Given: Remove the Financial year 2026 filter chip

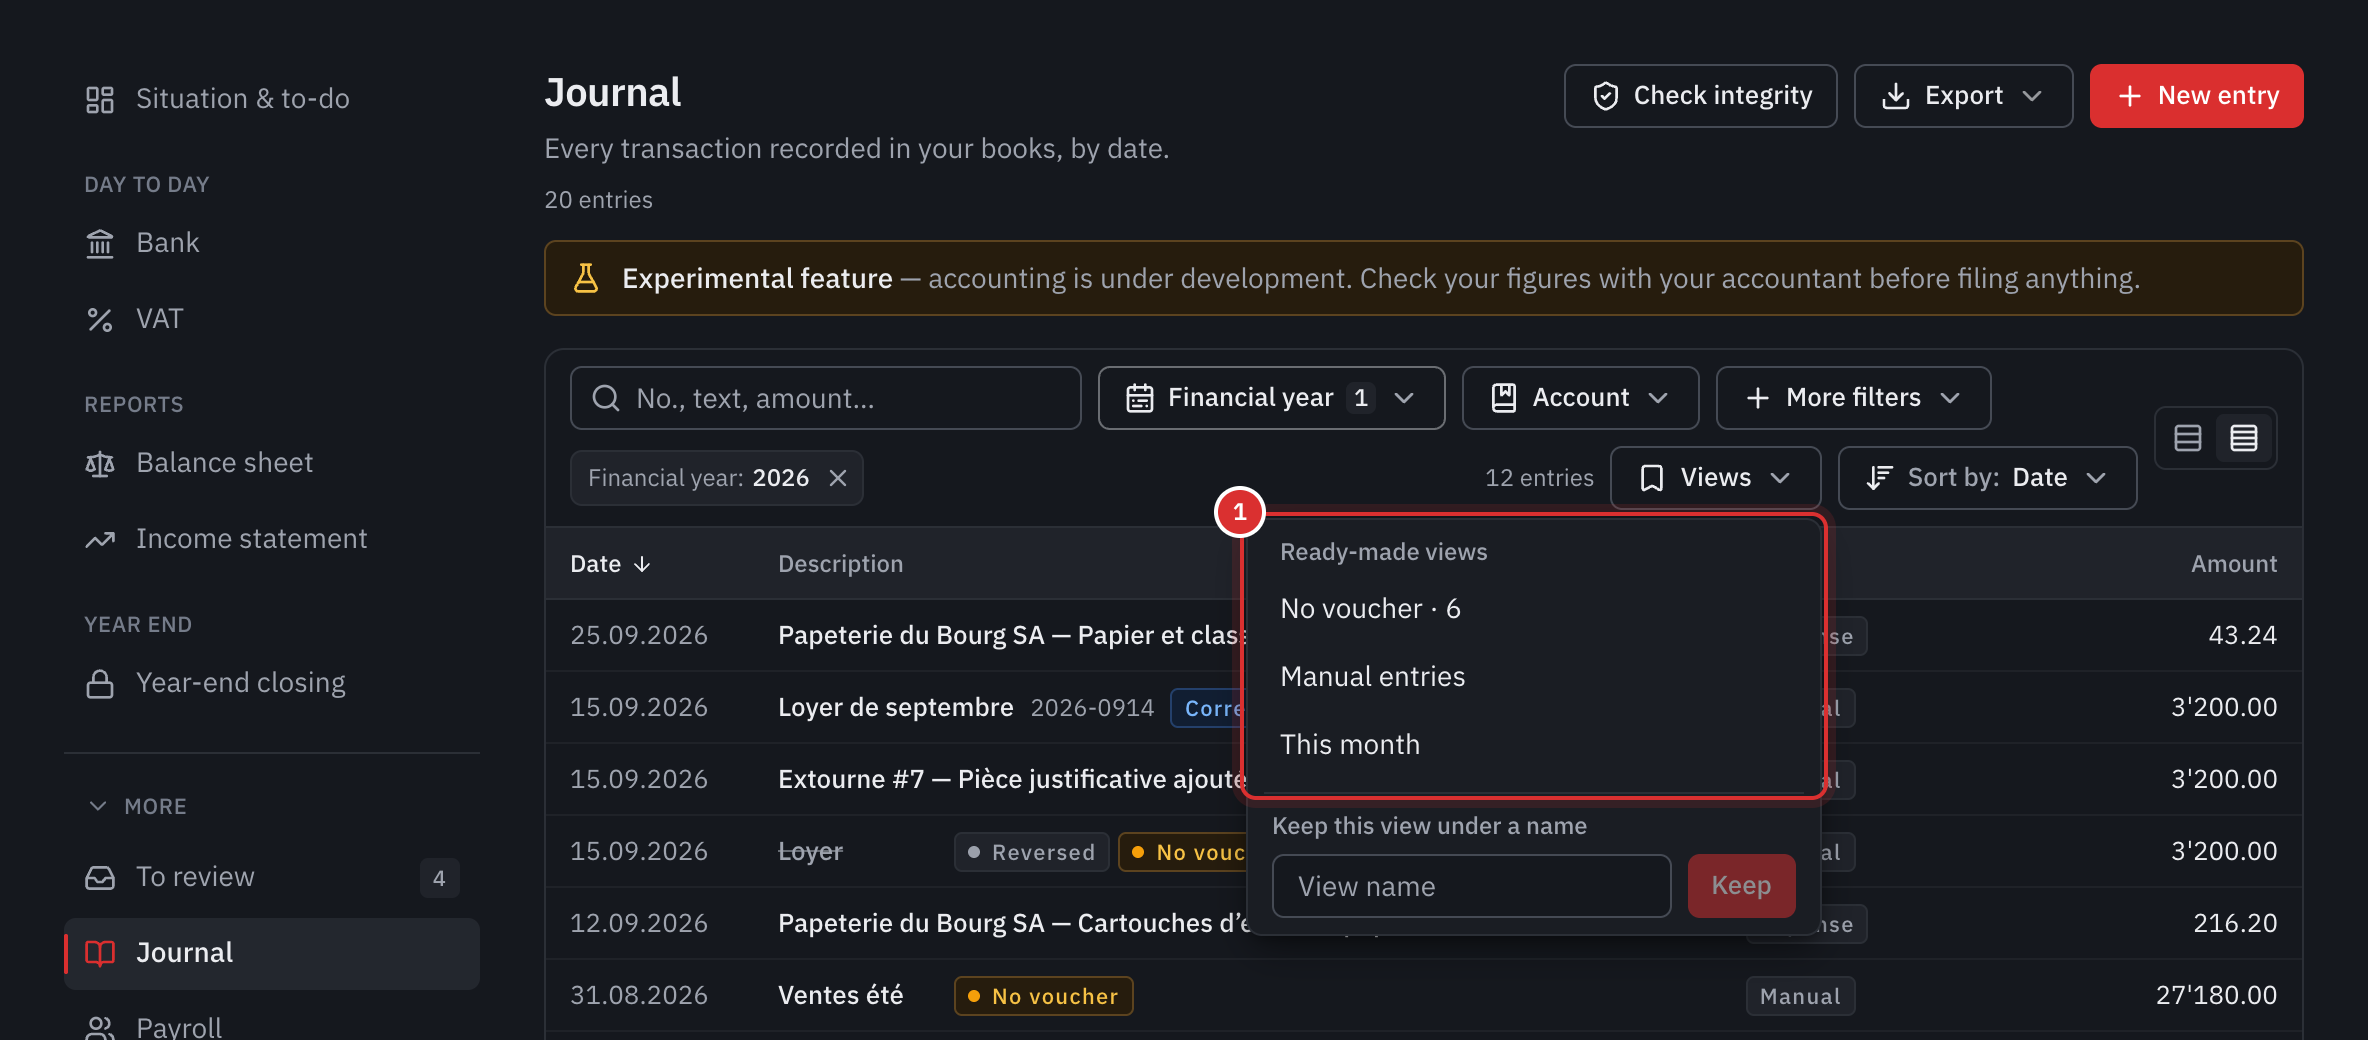Looking at the screenshot, I should point(838,478).
